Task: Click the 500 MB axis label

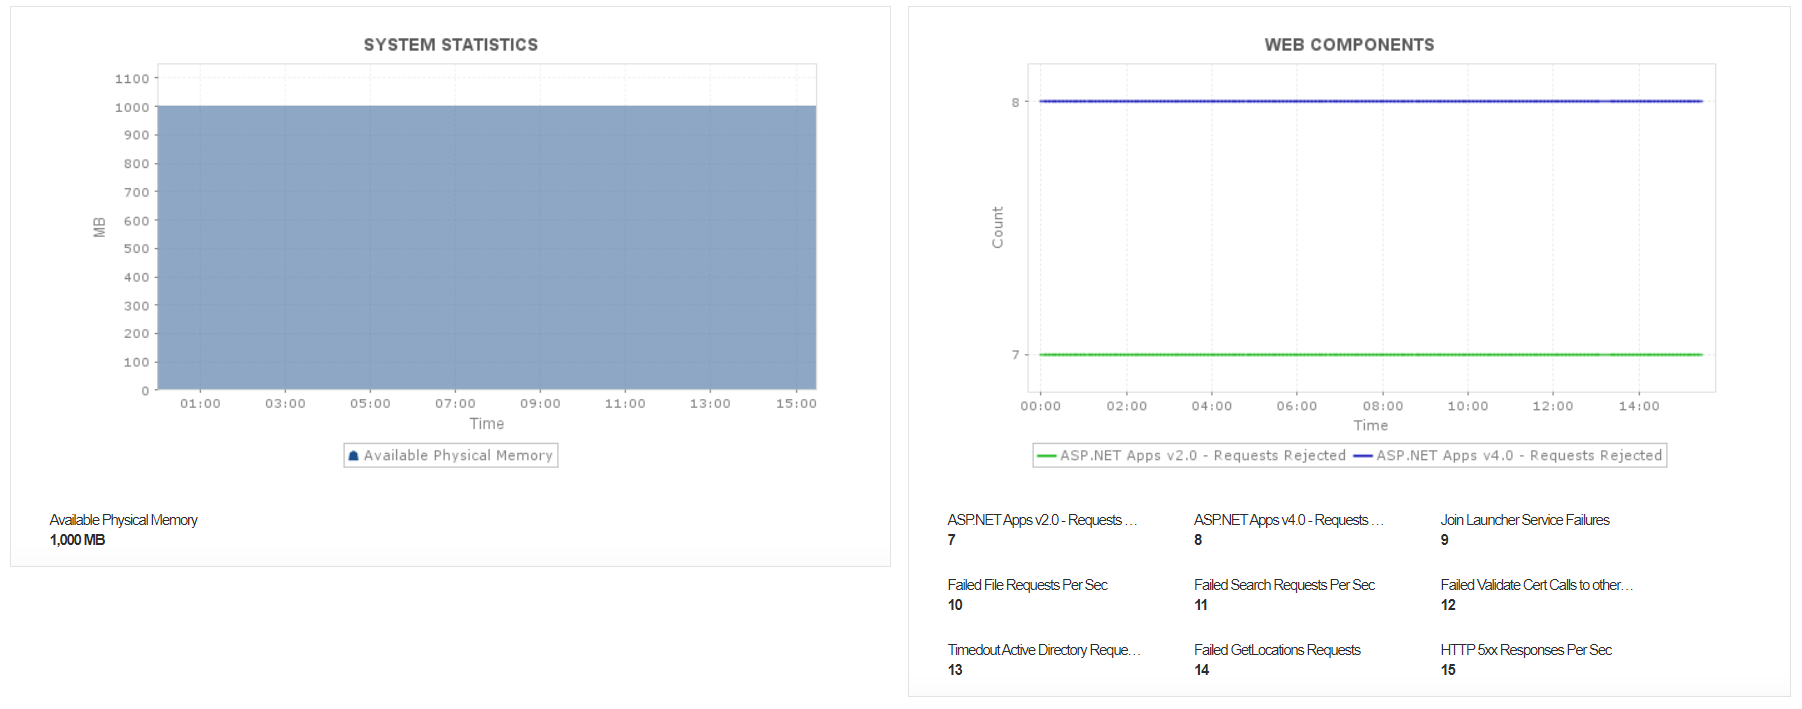Action: (137, 249)
